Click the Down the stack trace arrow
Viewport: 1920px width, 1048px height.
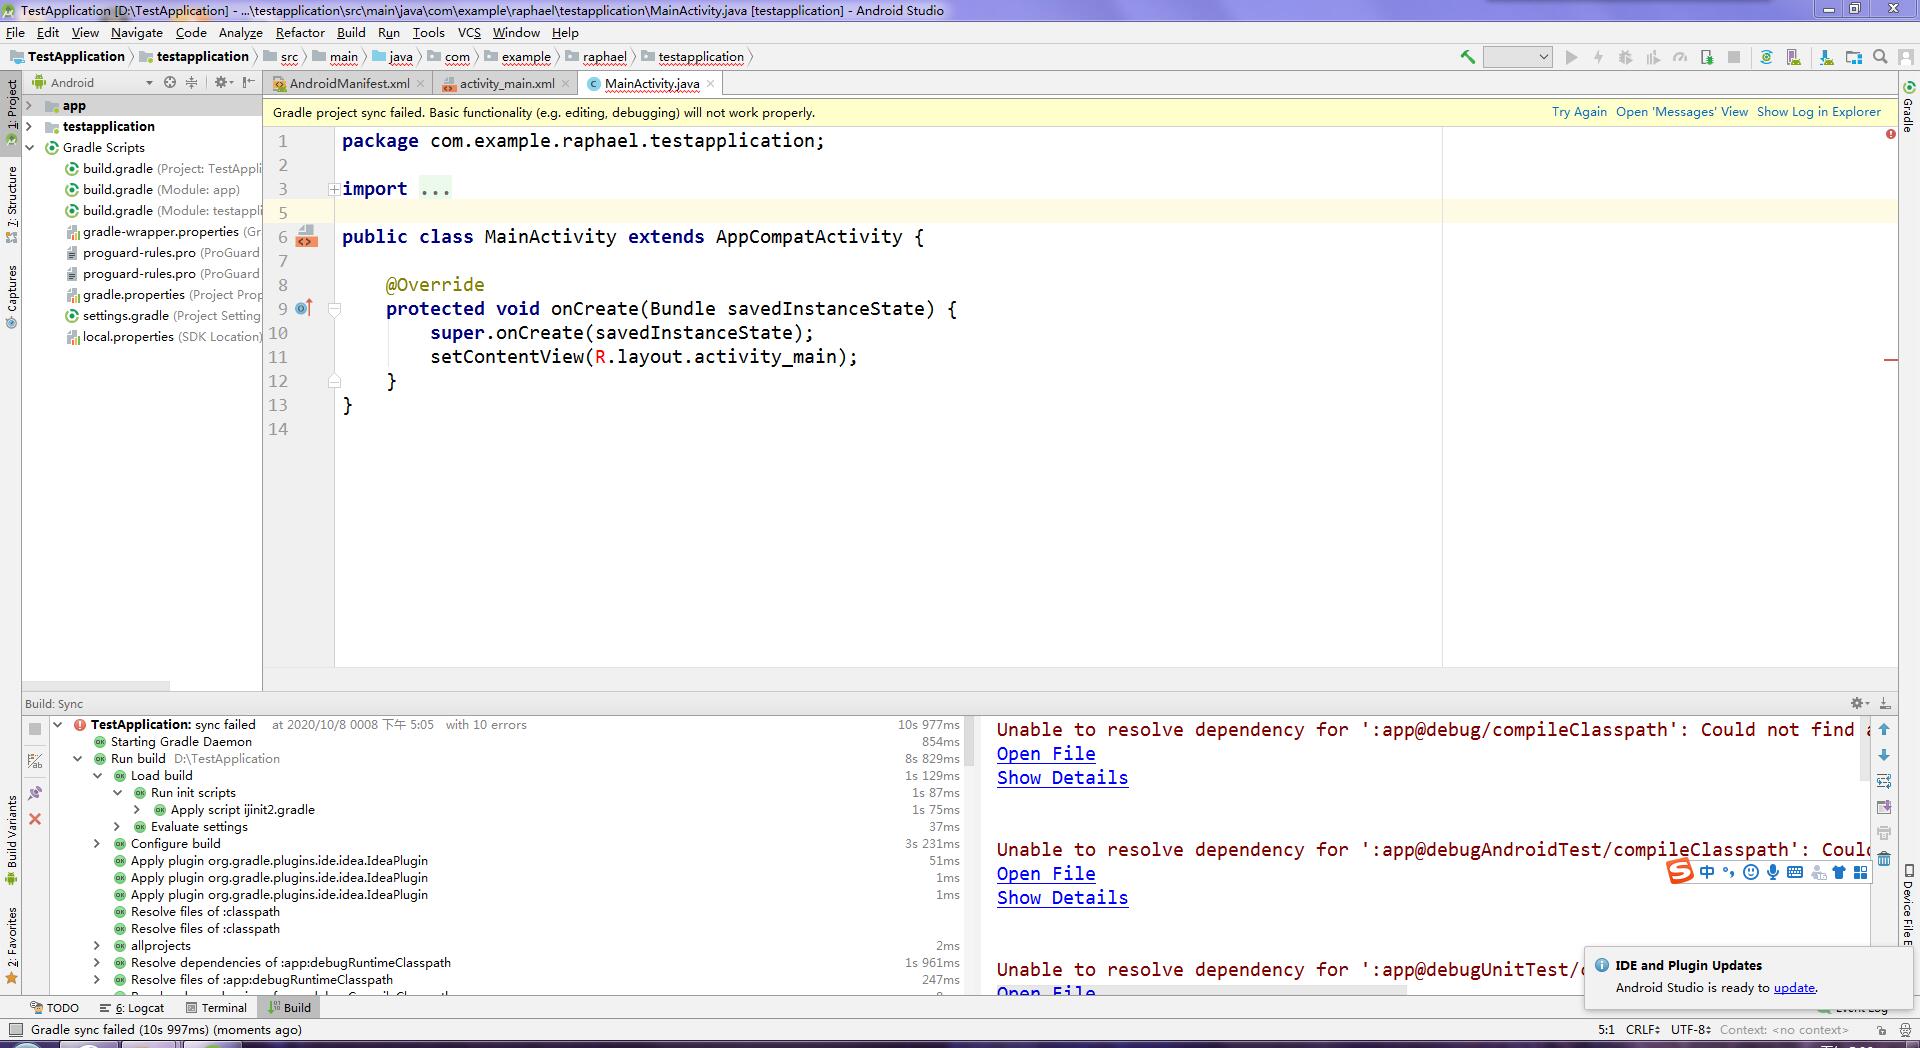(x=1884, y=755)
